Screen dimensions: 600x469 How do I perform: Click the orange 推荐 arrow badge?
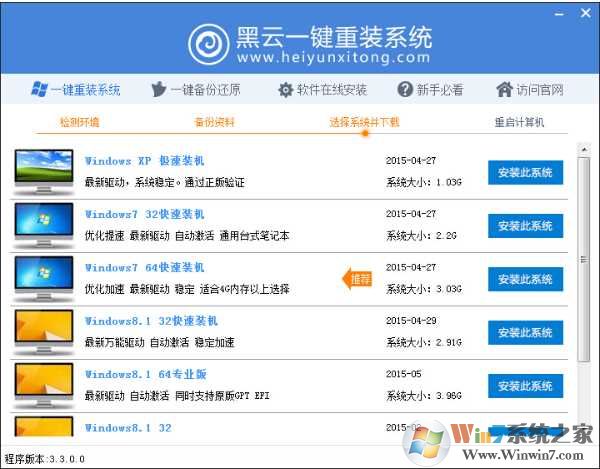[357, 278]
